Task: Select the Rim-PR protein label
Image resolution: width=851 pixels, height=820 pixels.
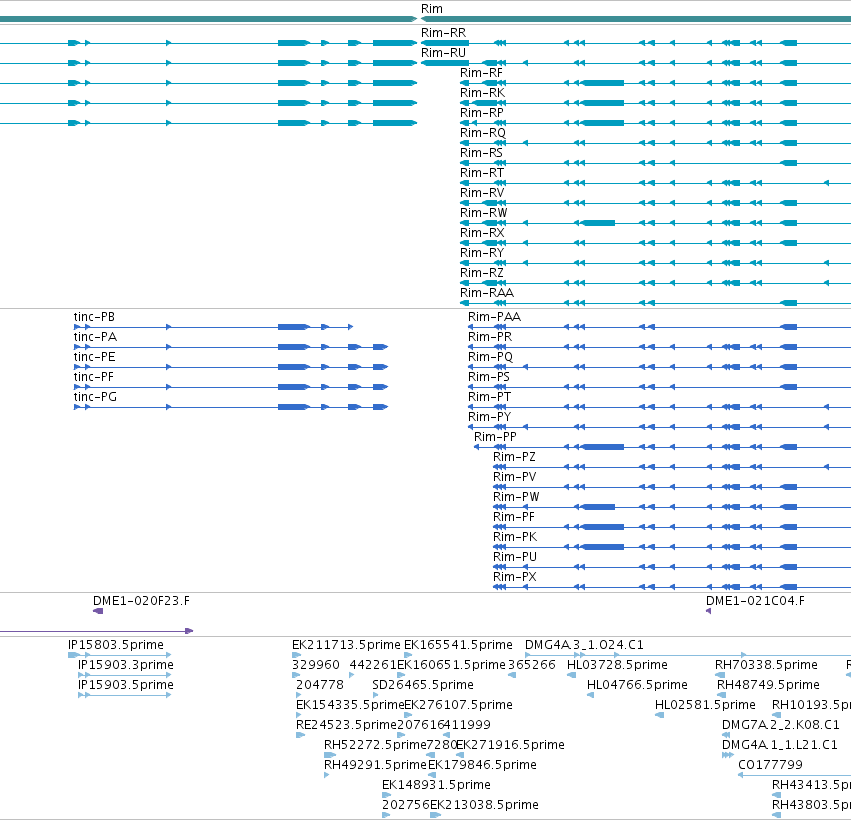Action: 490,337
